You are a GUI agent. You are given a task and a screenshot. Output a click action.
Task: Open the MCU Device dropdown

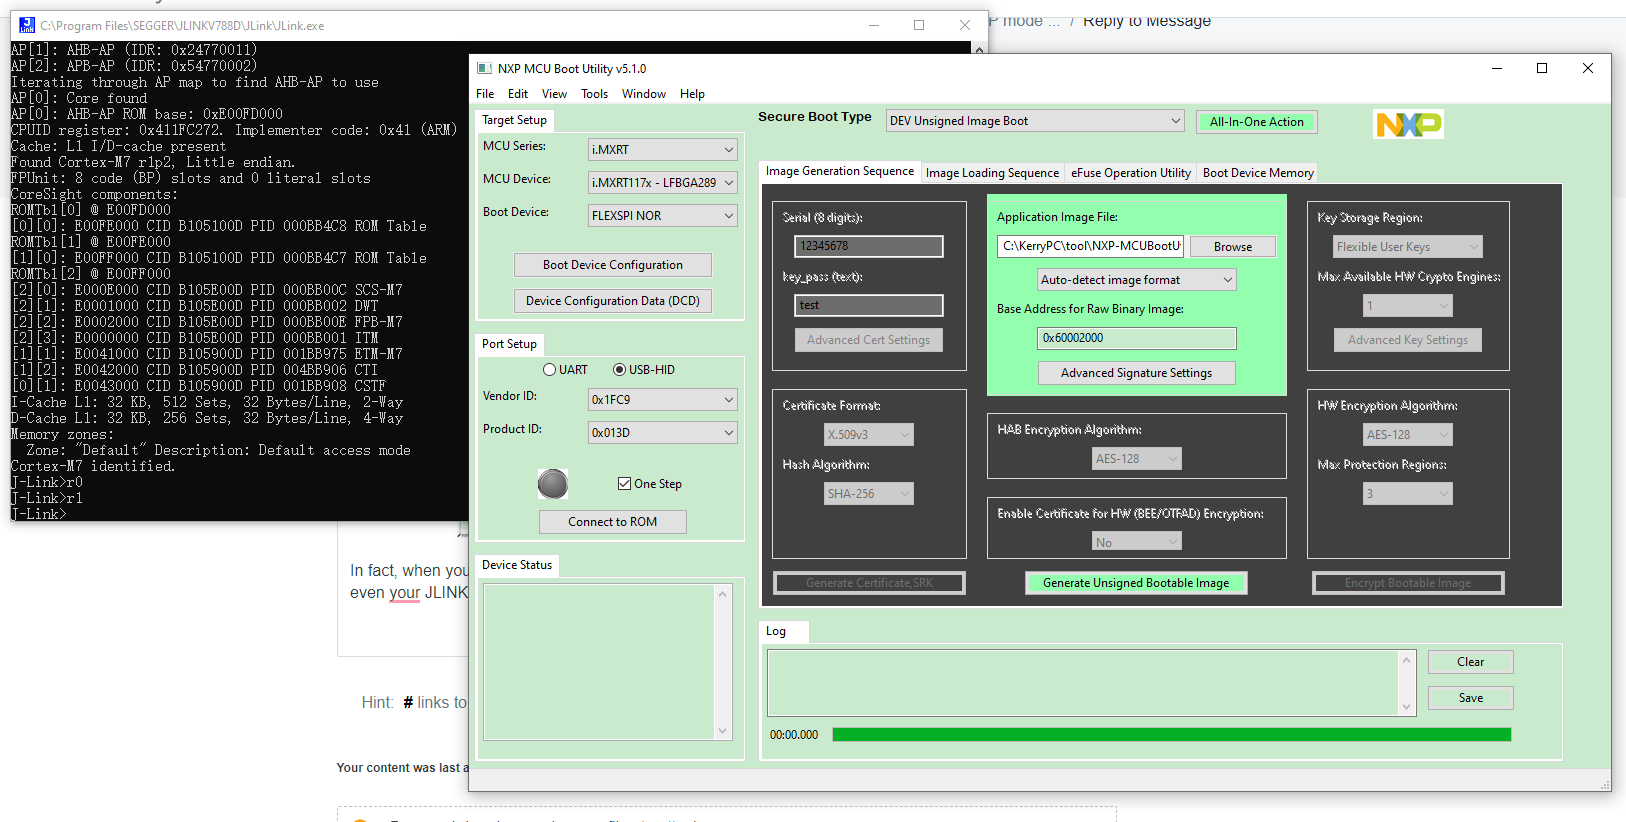(x=662, y=183)
